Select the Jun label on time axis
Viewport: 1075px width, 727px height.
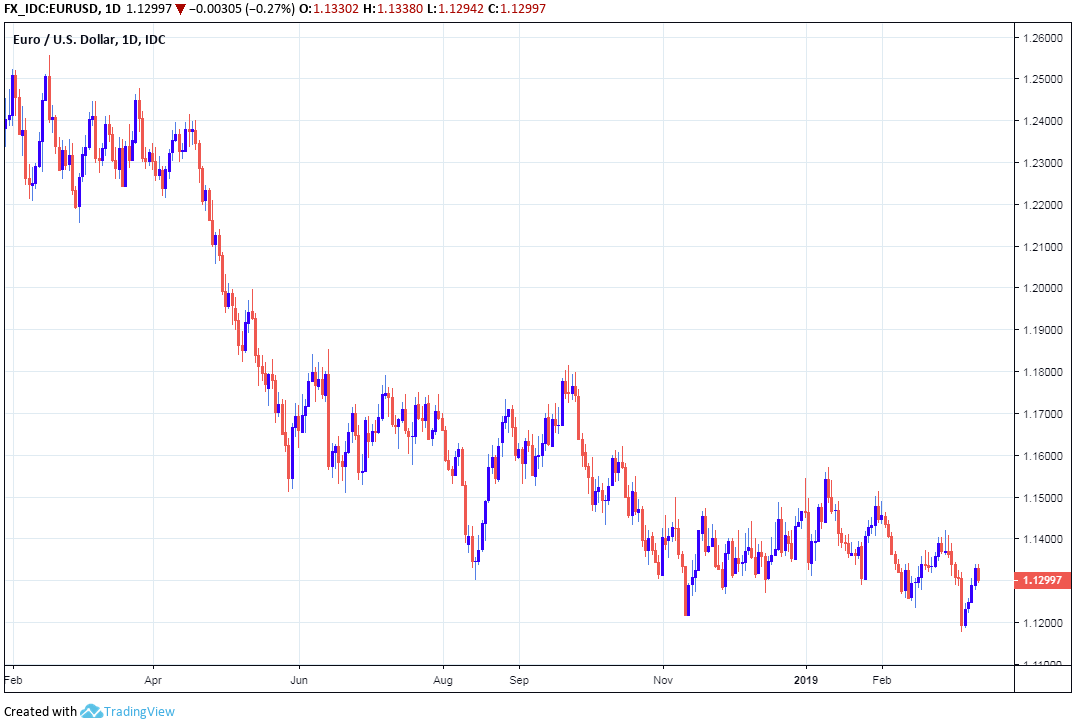point(299,677)
